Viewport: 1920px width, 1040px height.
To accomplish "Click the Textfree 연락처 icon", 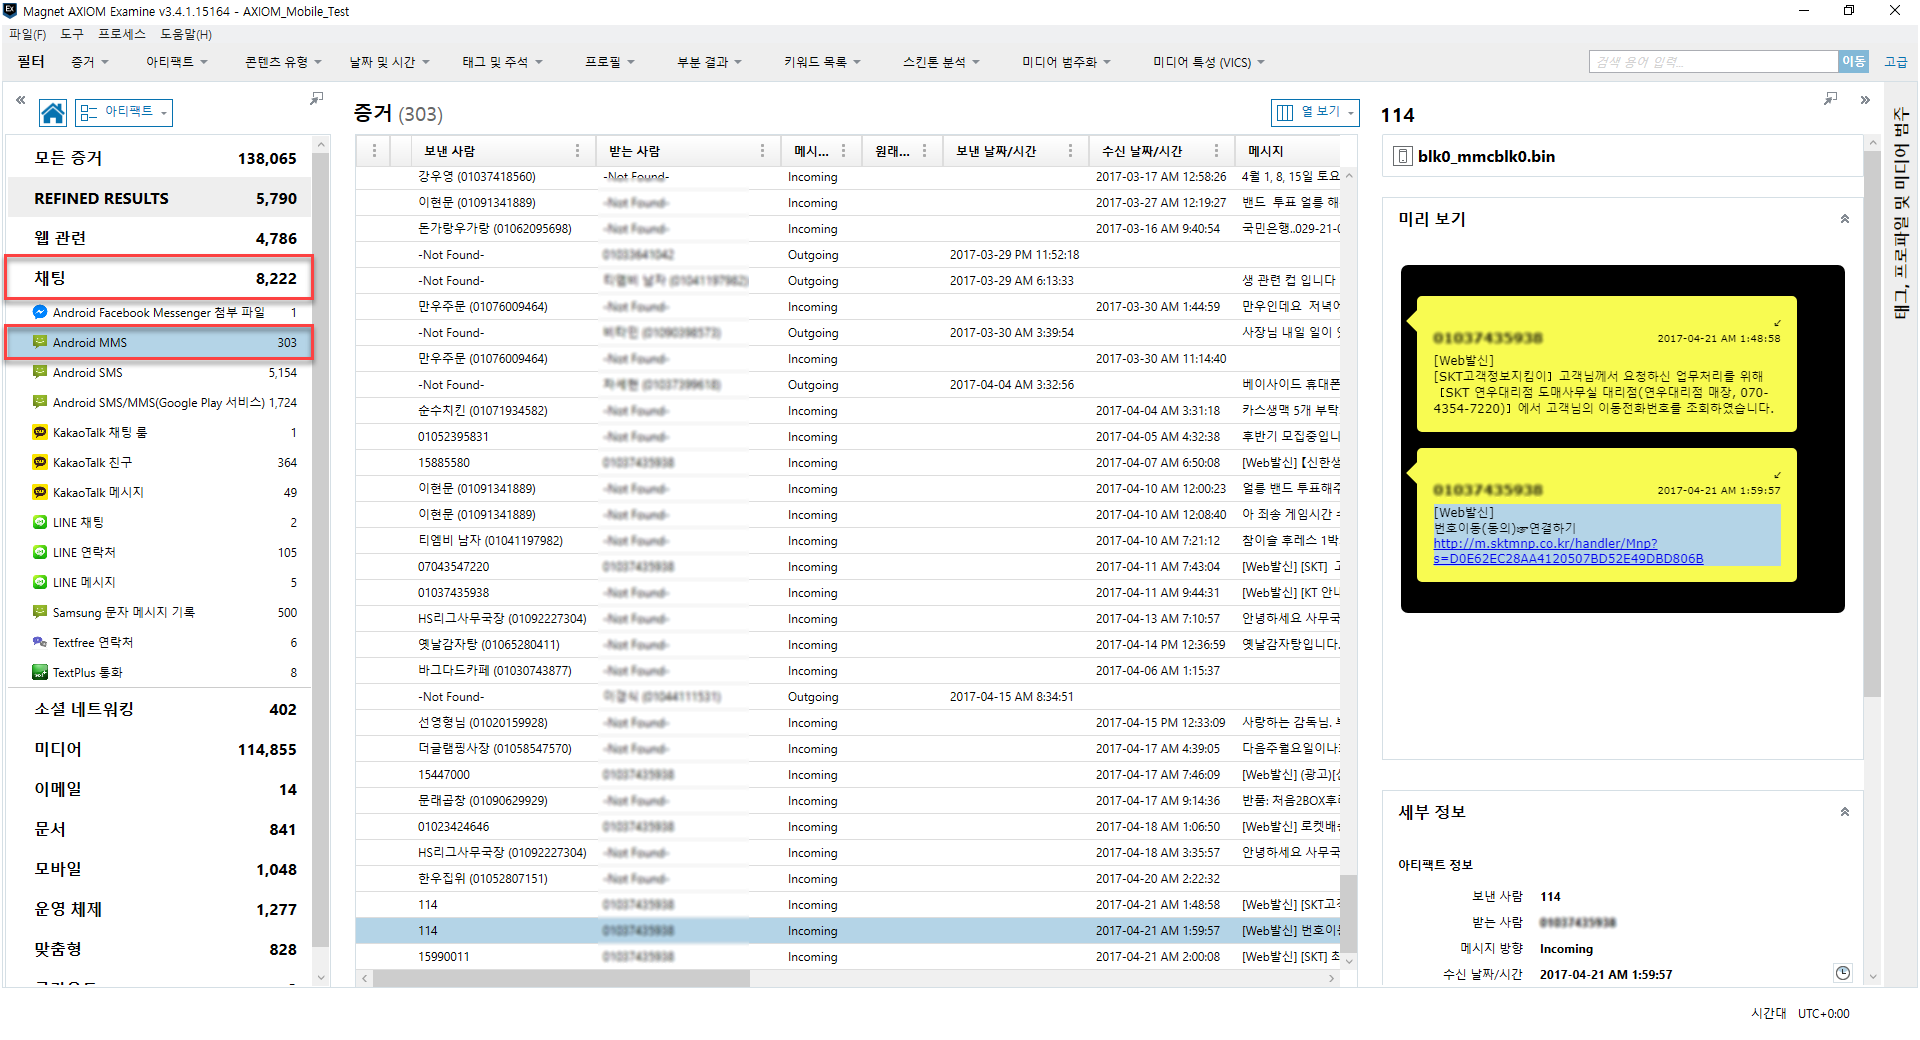I will 40,642.
